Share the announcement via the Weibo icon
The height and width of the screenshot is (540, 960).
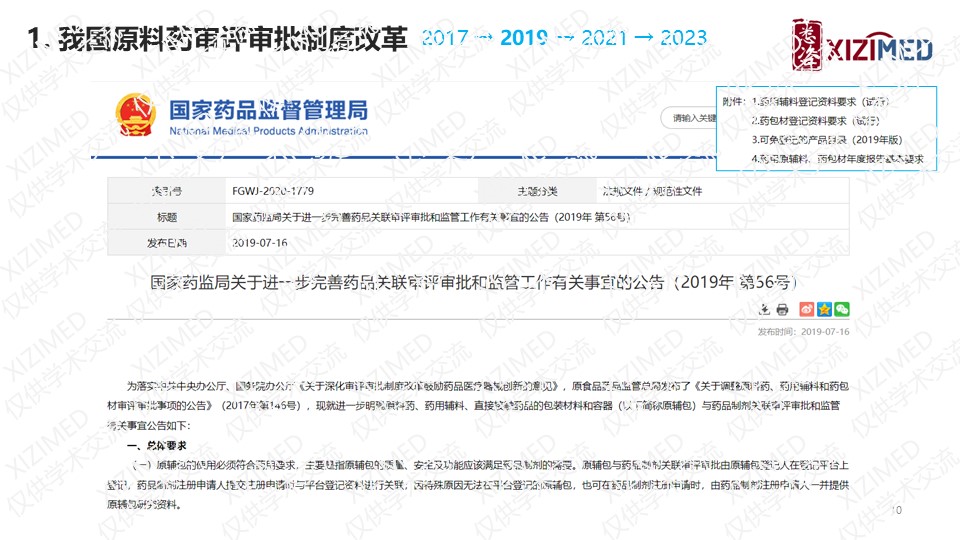coord(807,309)
